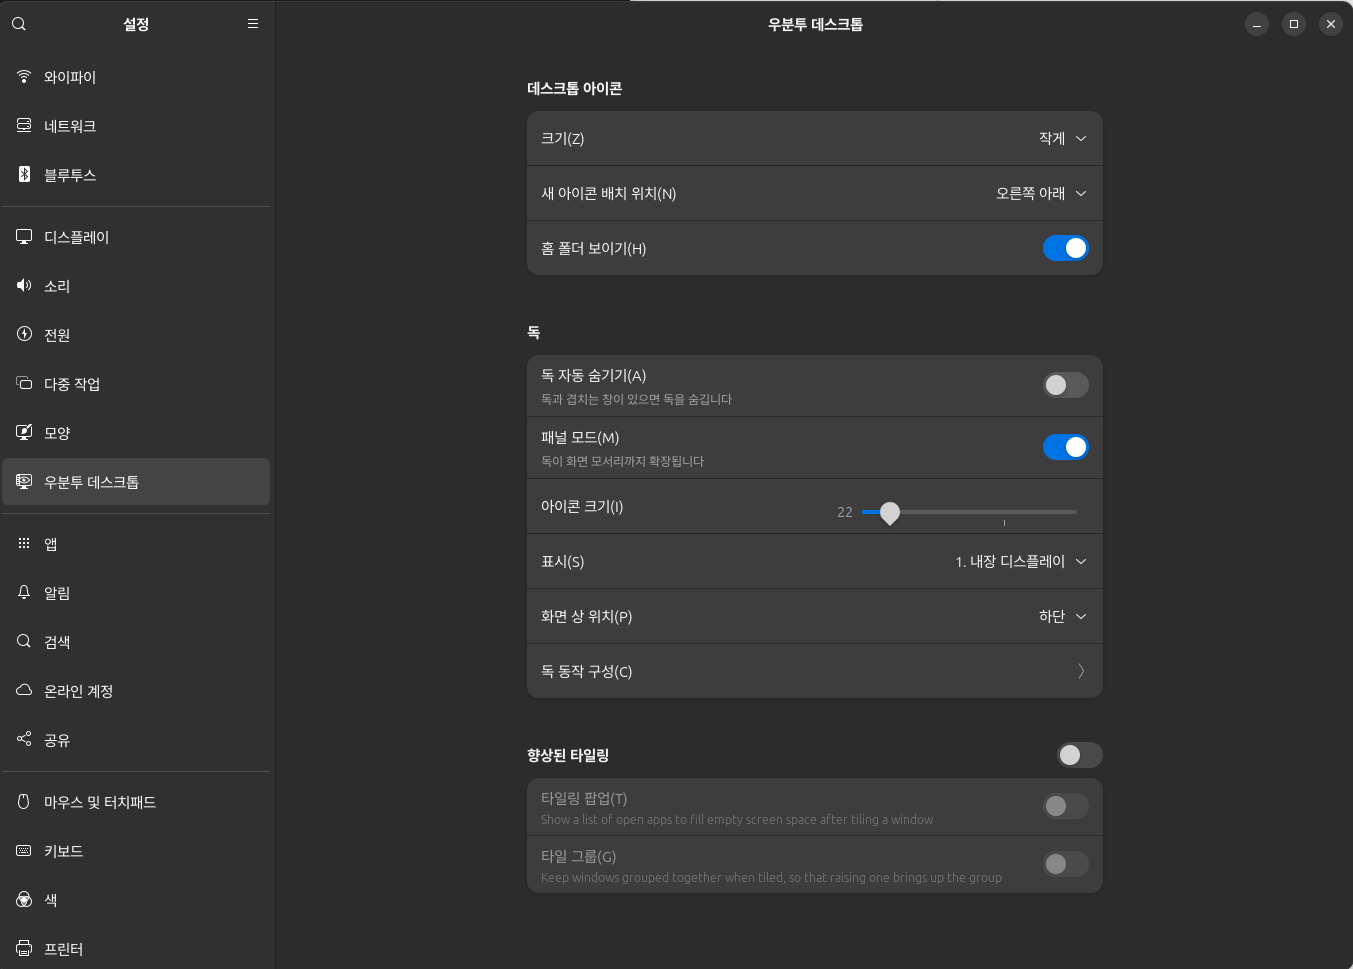Image resolution: width=1353 pixels, height=969 pixels.
Task: Toggle the 타일링 팝업(T) switch
Action: pyautogui.click(x=1065, y=806)
